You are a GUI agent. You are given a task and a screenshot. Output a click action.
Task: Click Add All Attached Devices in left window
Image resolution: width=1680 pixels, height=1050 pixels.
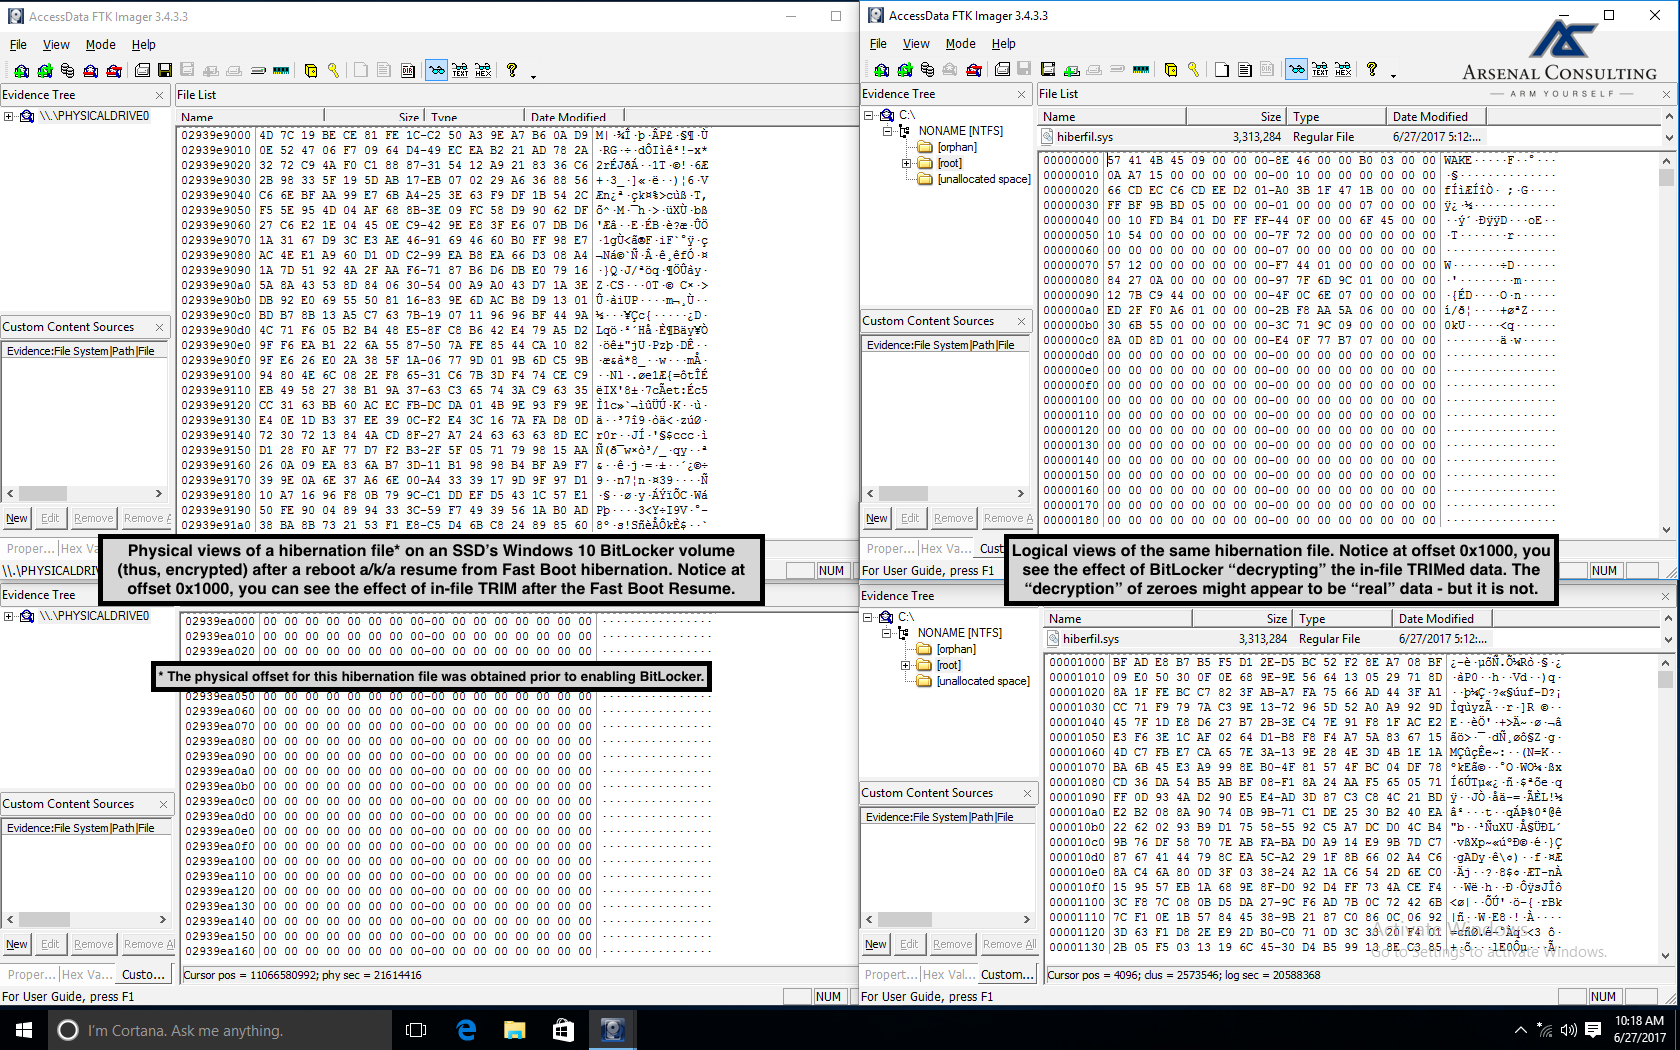pos(44,71)
